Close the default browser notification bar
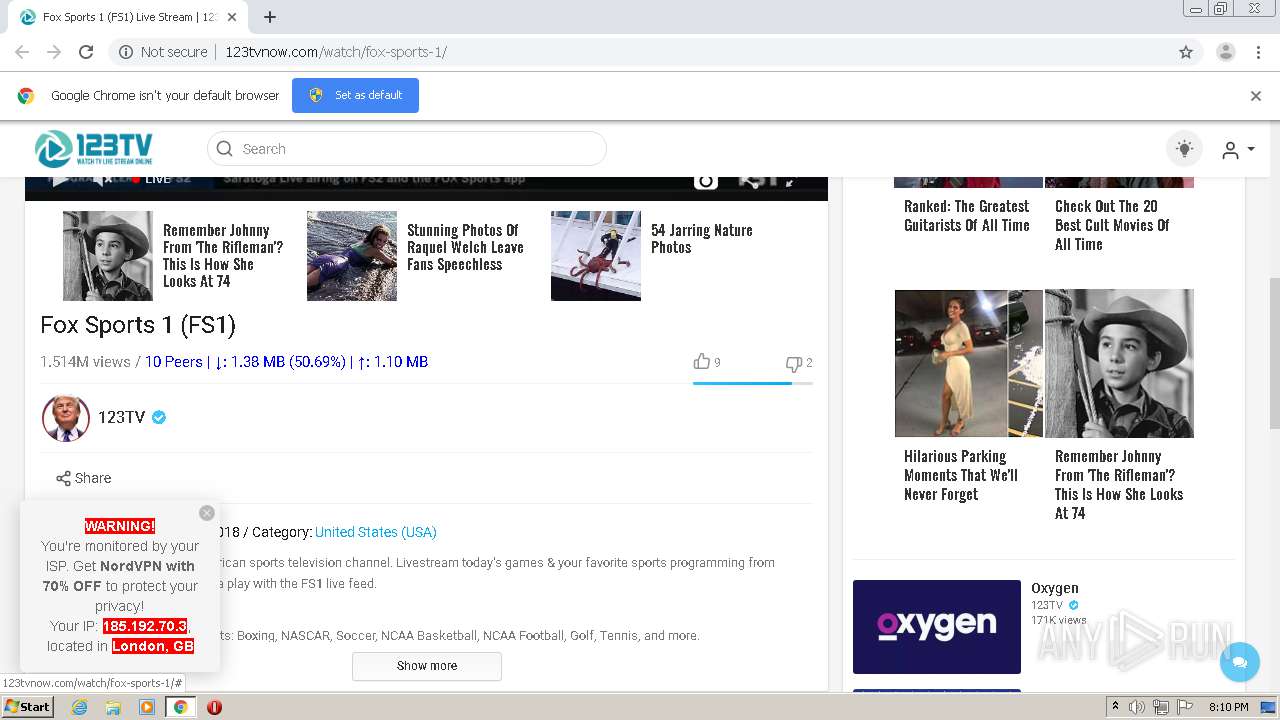The height and width of the screenshot is (720, 1280). [1255, 96]
